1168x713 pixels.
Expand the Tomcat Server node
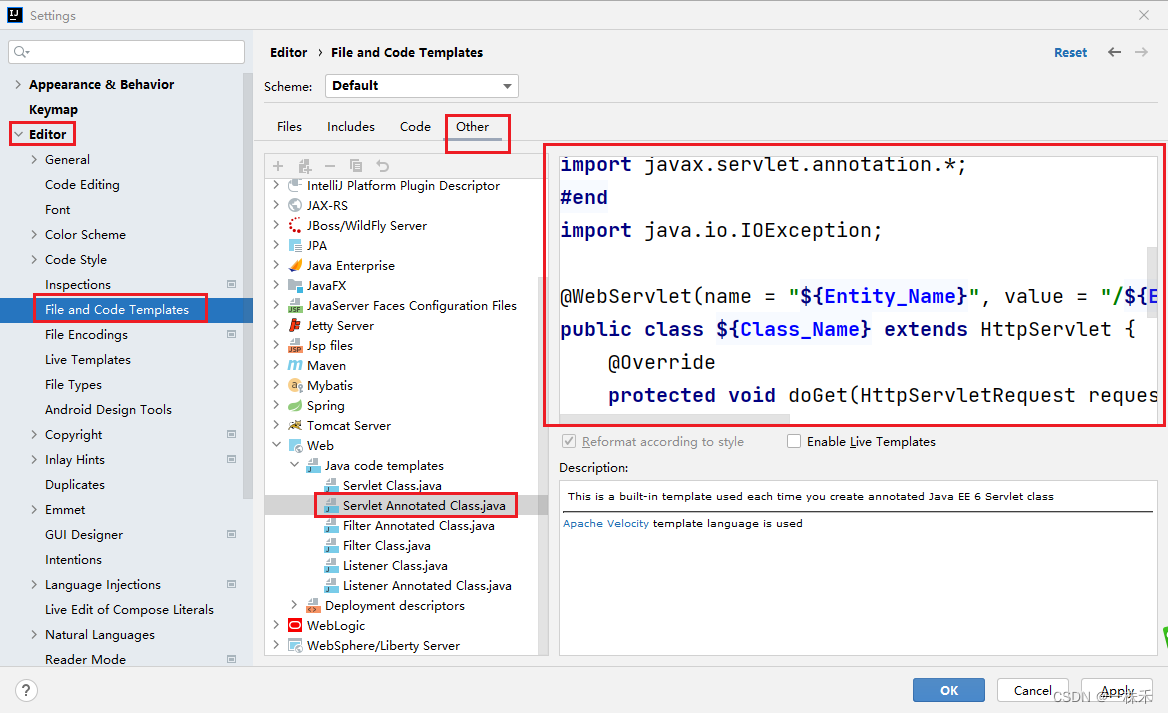[276, 425]
